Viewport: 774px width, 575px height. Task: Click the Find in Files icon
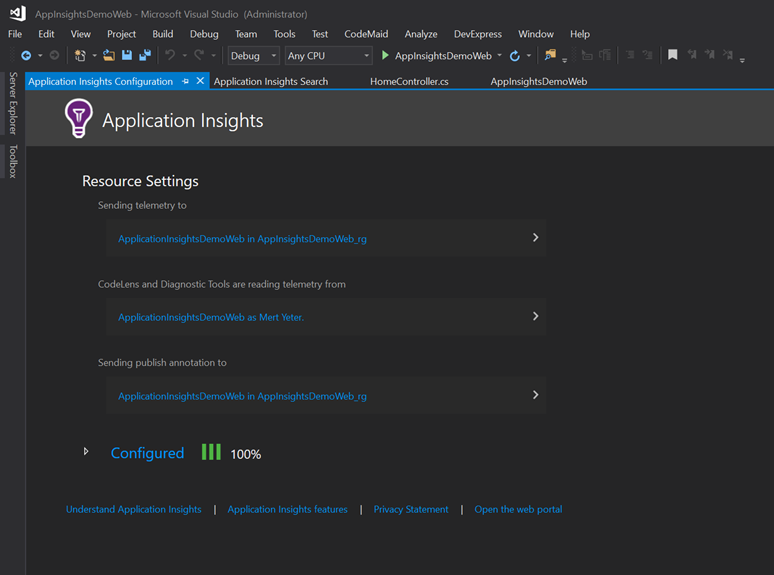pyautogui.click(x=550, y=55)
